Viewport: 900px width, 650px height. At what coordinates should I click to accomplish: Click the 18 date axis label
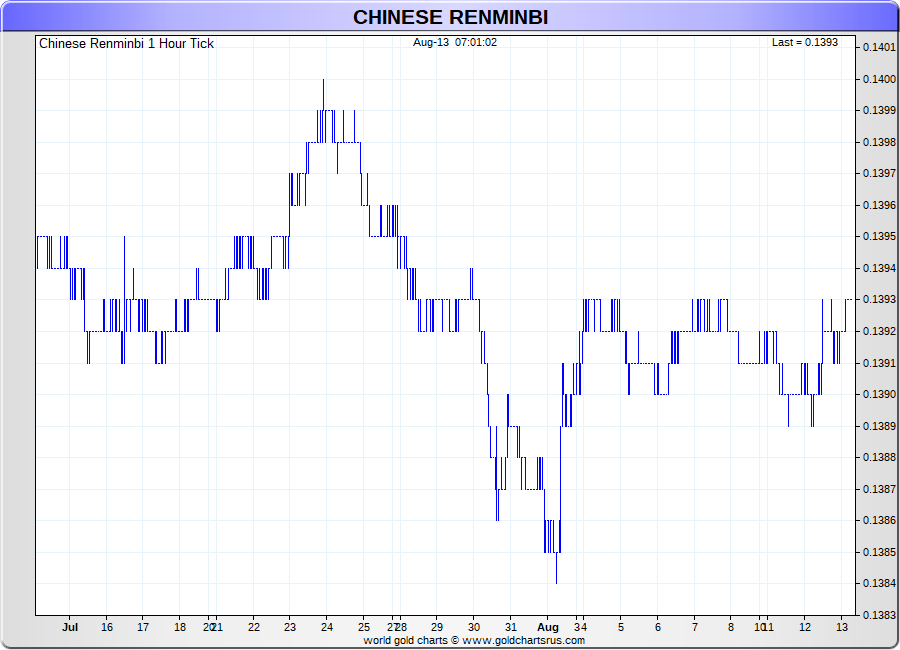180,627
